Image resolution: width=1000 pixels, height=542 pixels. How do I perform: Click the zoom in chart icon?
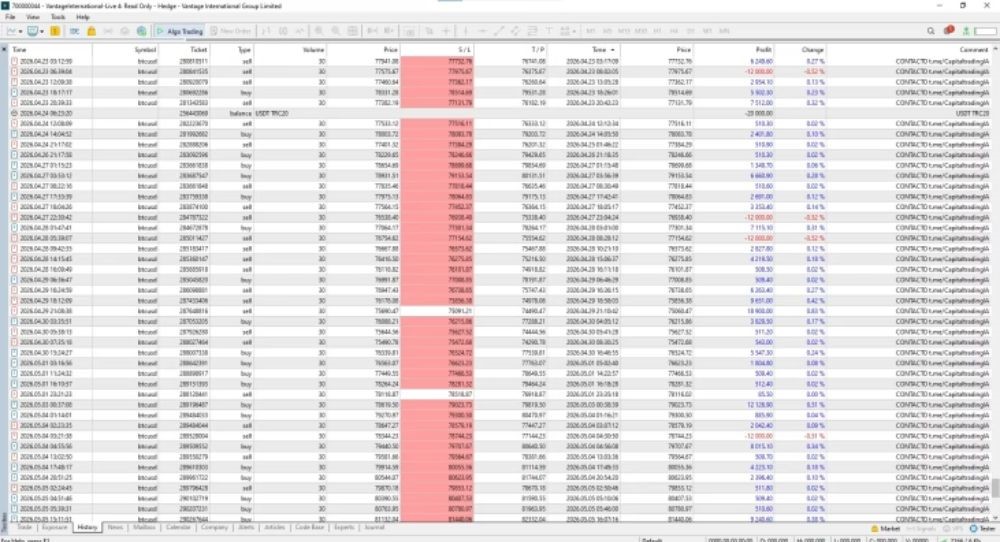coord(318,31)
